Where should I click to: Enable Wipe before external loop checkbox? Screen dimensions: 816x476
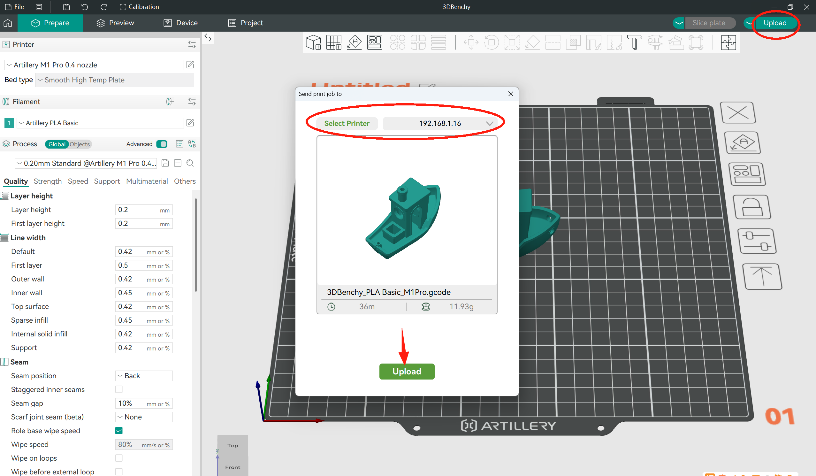(119, 472)
